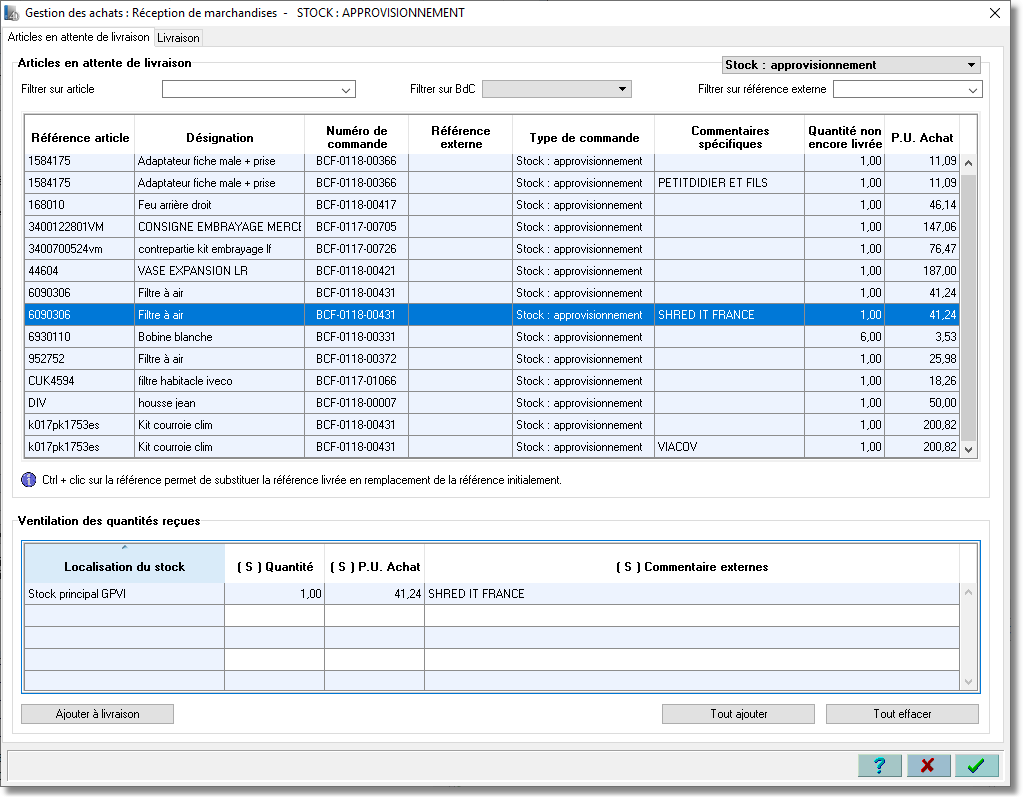Screen dimensions: 1023x799
Task: Select the 44604 VASE EXPANSION LR row
Action: pyautogui.click(x=492, y=271)
